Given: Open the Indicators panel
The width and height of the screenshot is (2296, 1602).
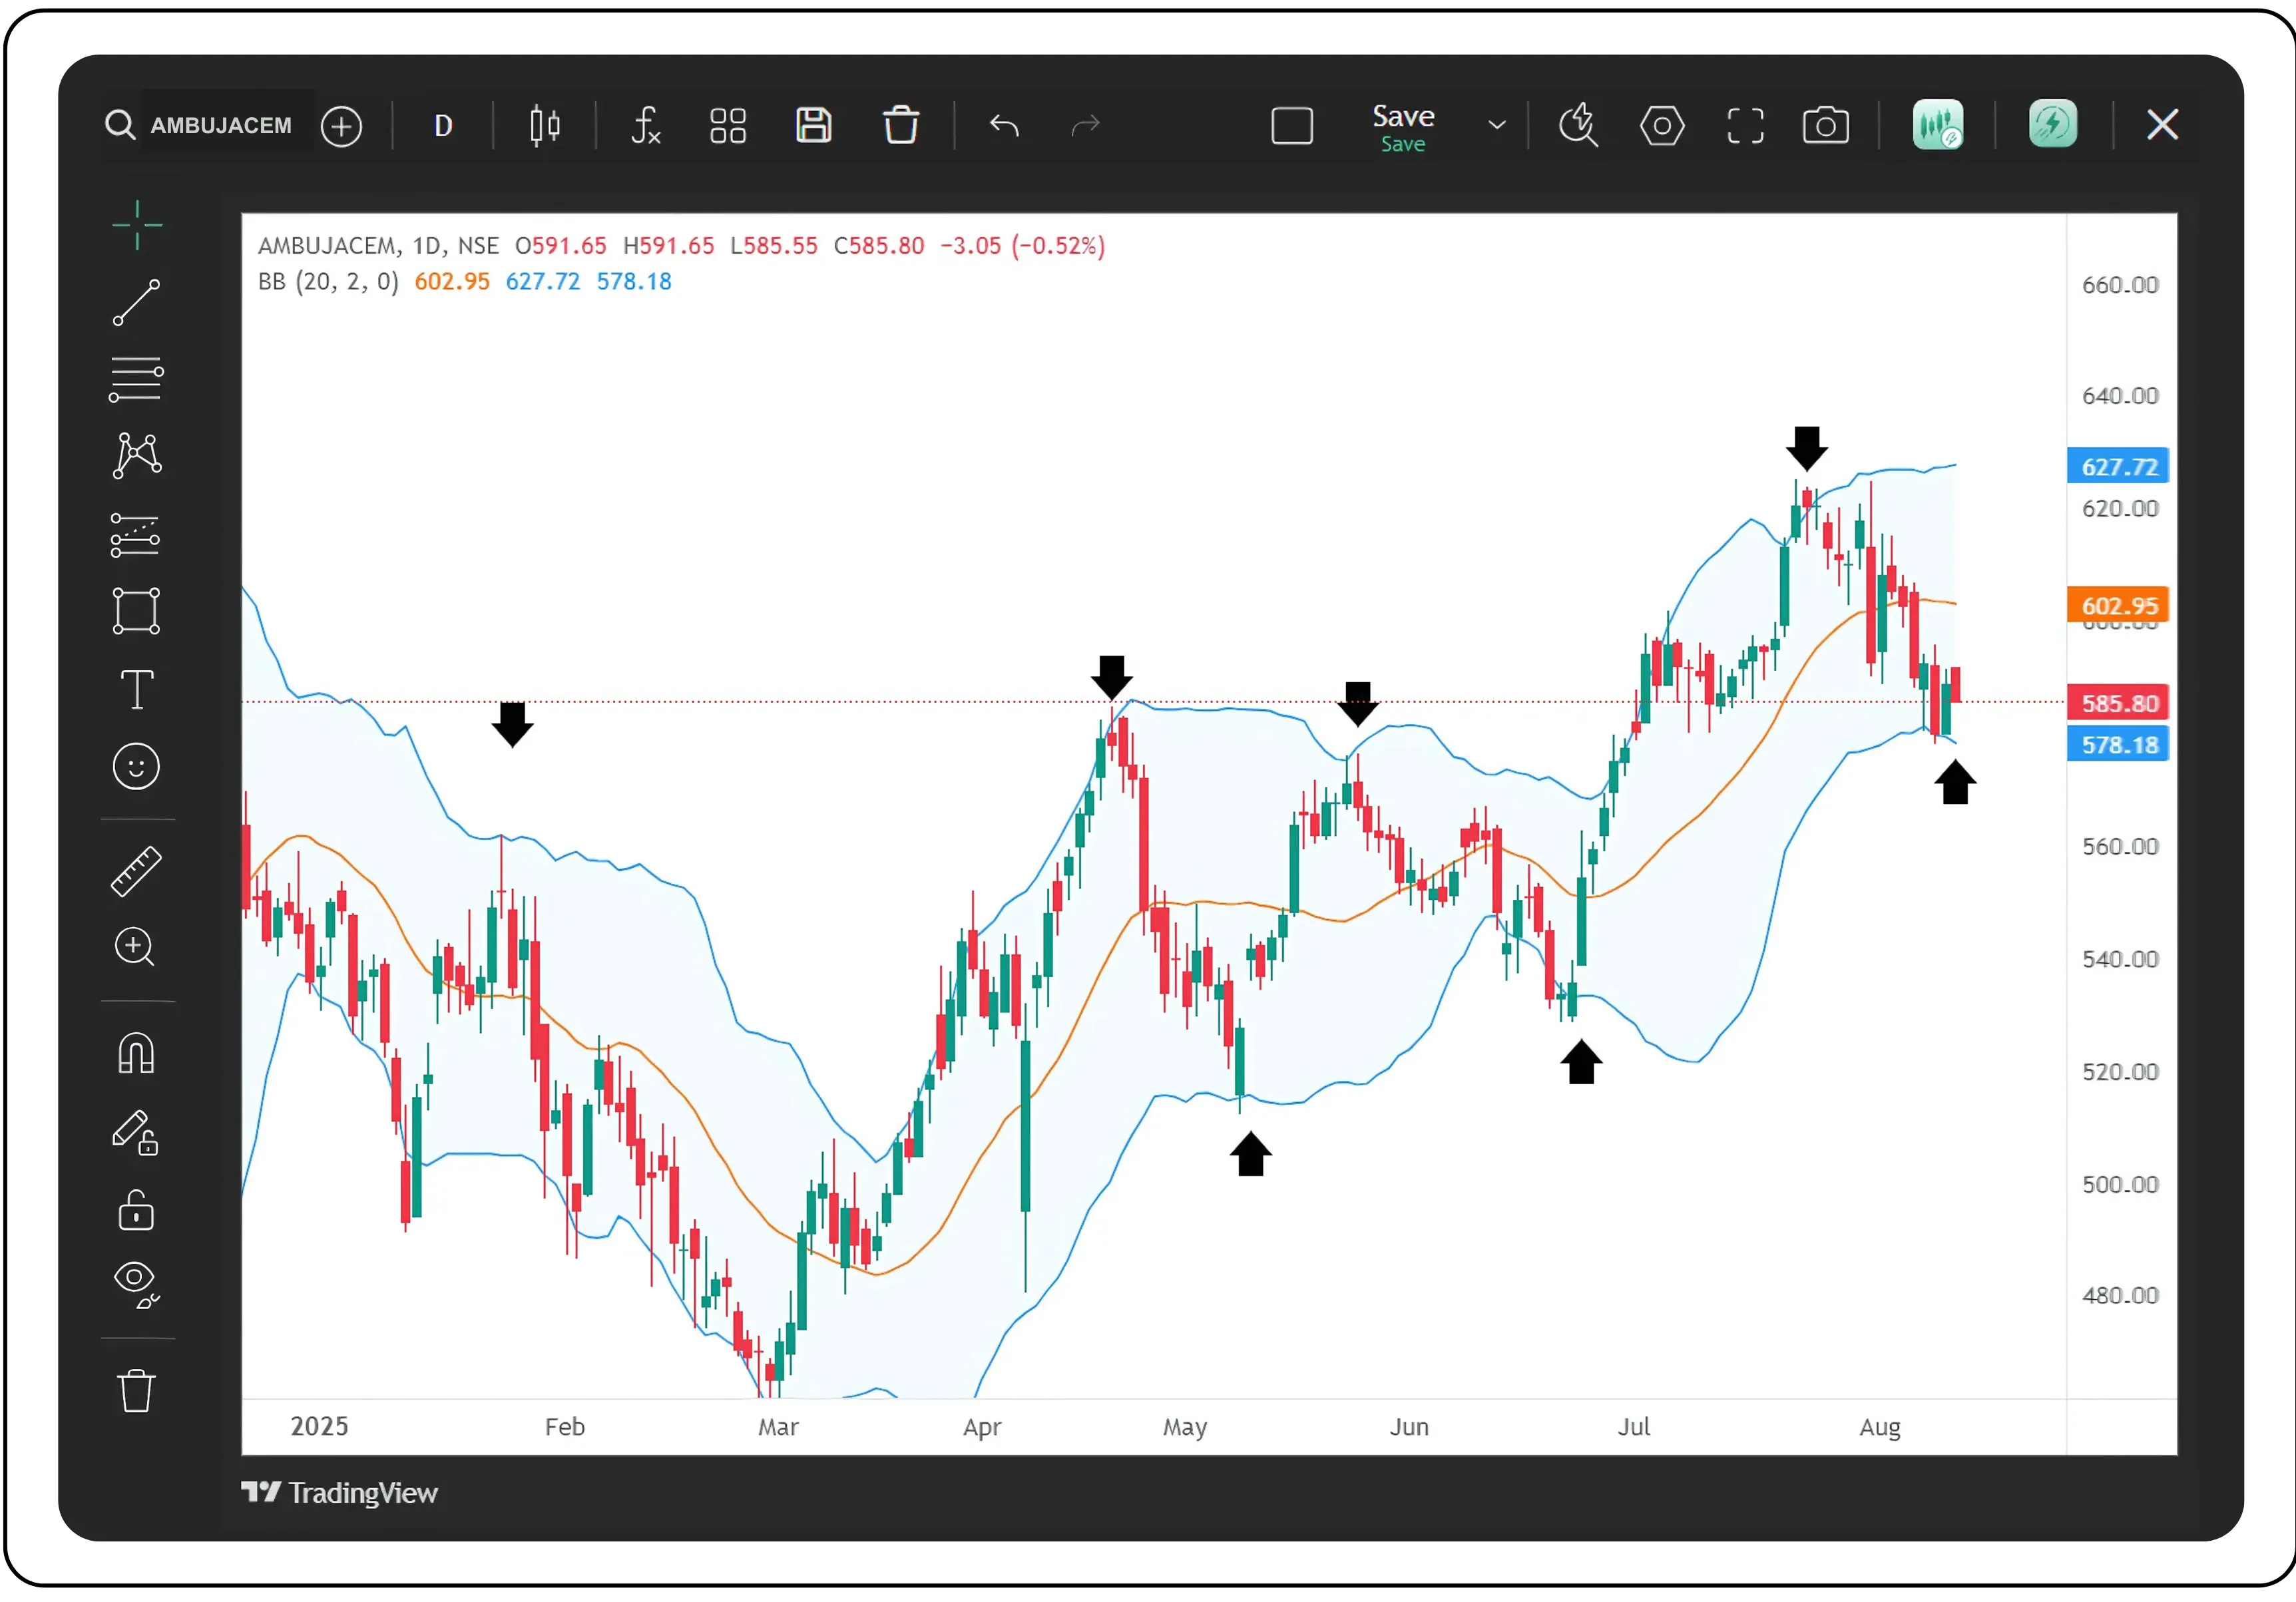Looking at the screenshot, I should tap(645, 125).
